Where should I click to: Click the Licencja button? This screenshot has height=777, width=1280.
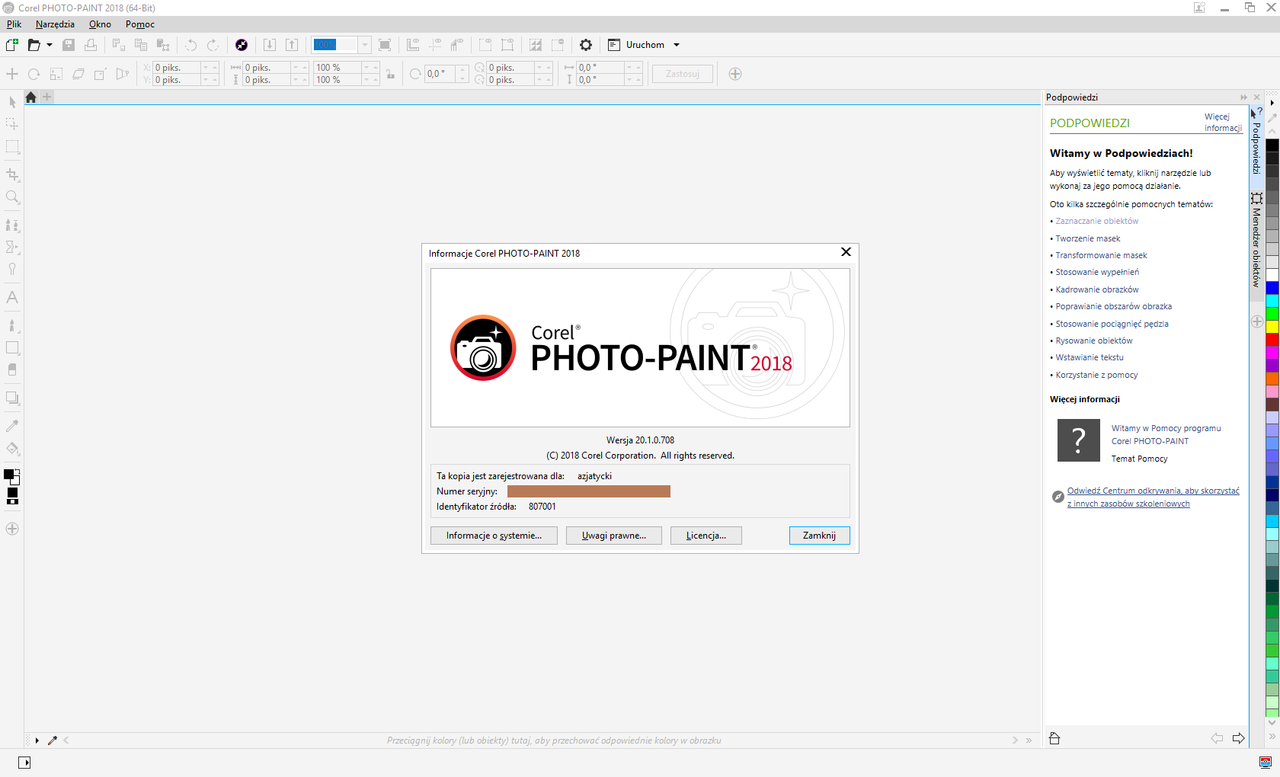[706, 536]
